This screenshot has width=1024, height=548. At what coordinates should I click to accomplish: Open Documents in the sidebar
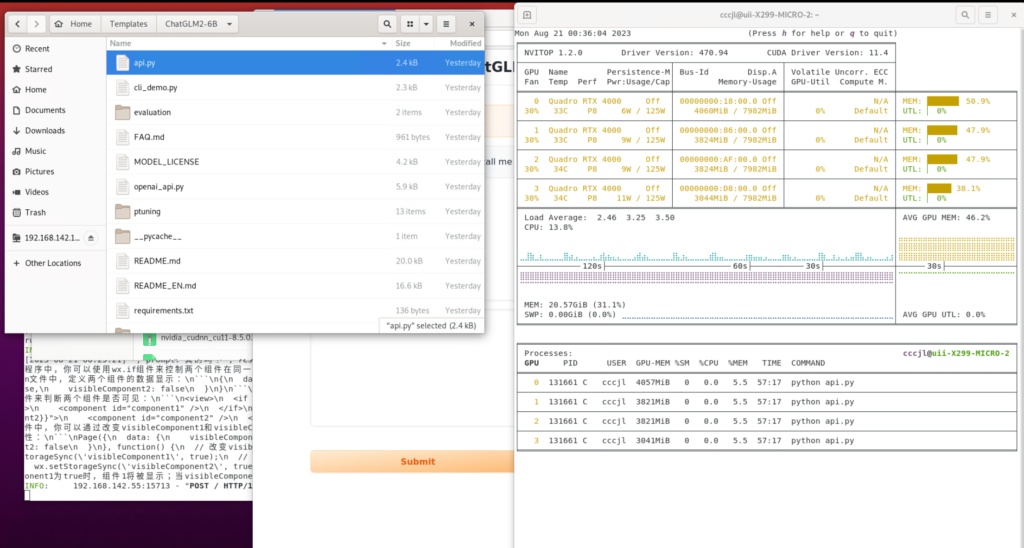coord(56,110)
